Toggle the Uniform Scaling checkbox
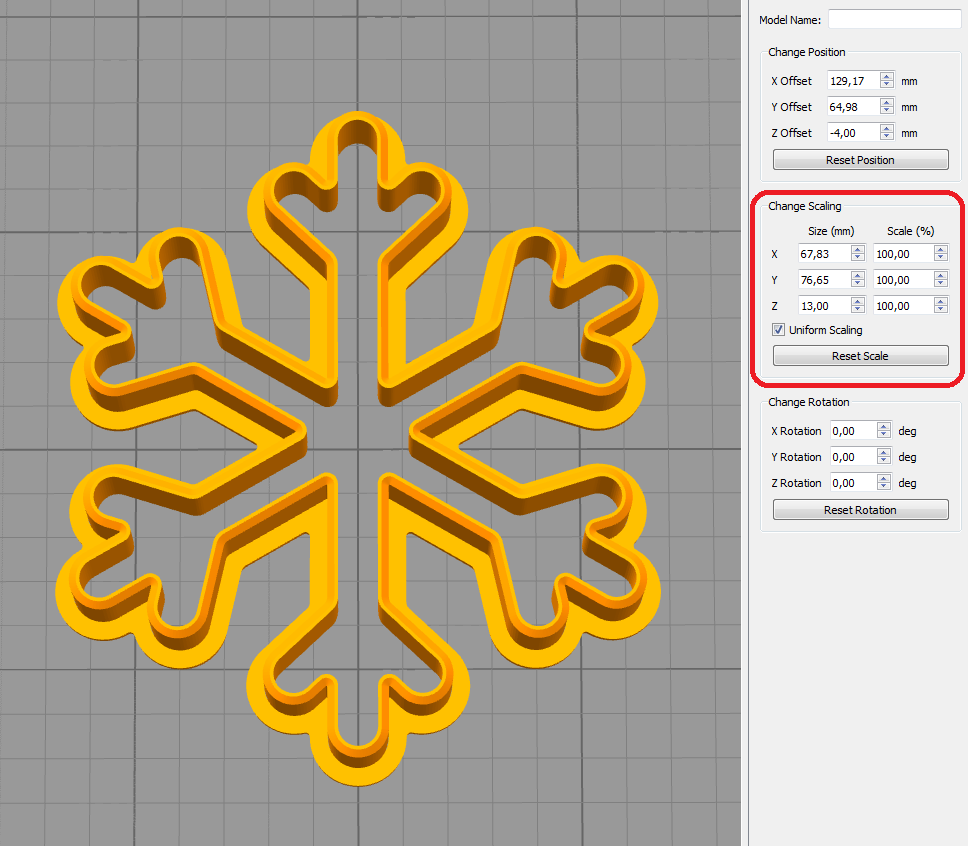The image size is (968, 846). click(x=779, y=330)
